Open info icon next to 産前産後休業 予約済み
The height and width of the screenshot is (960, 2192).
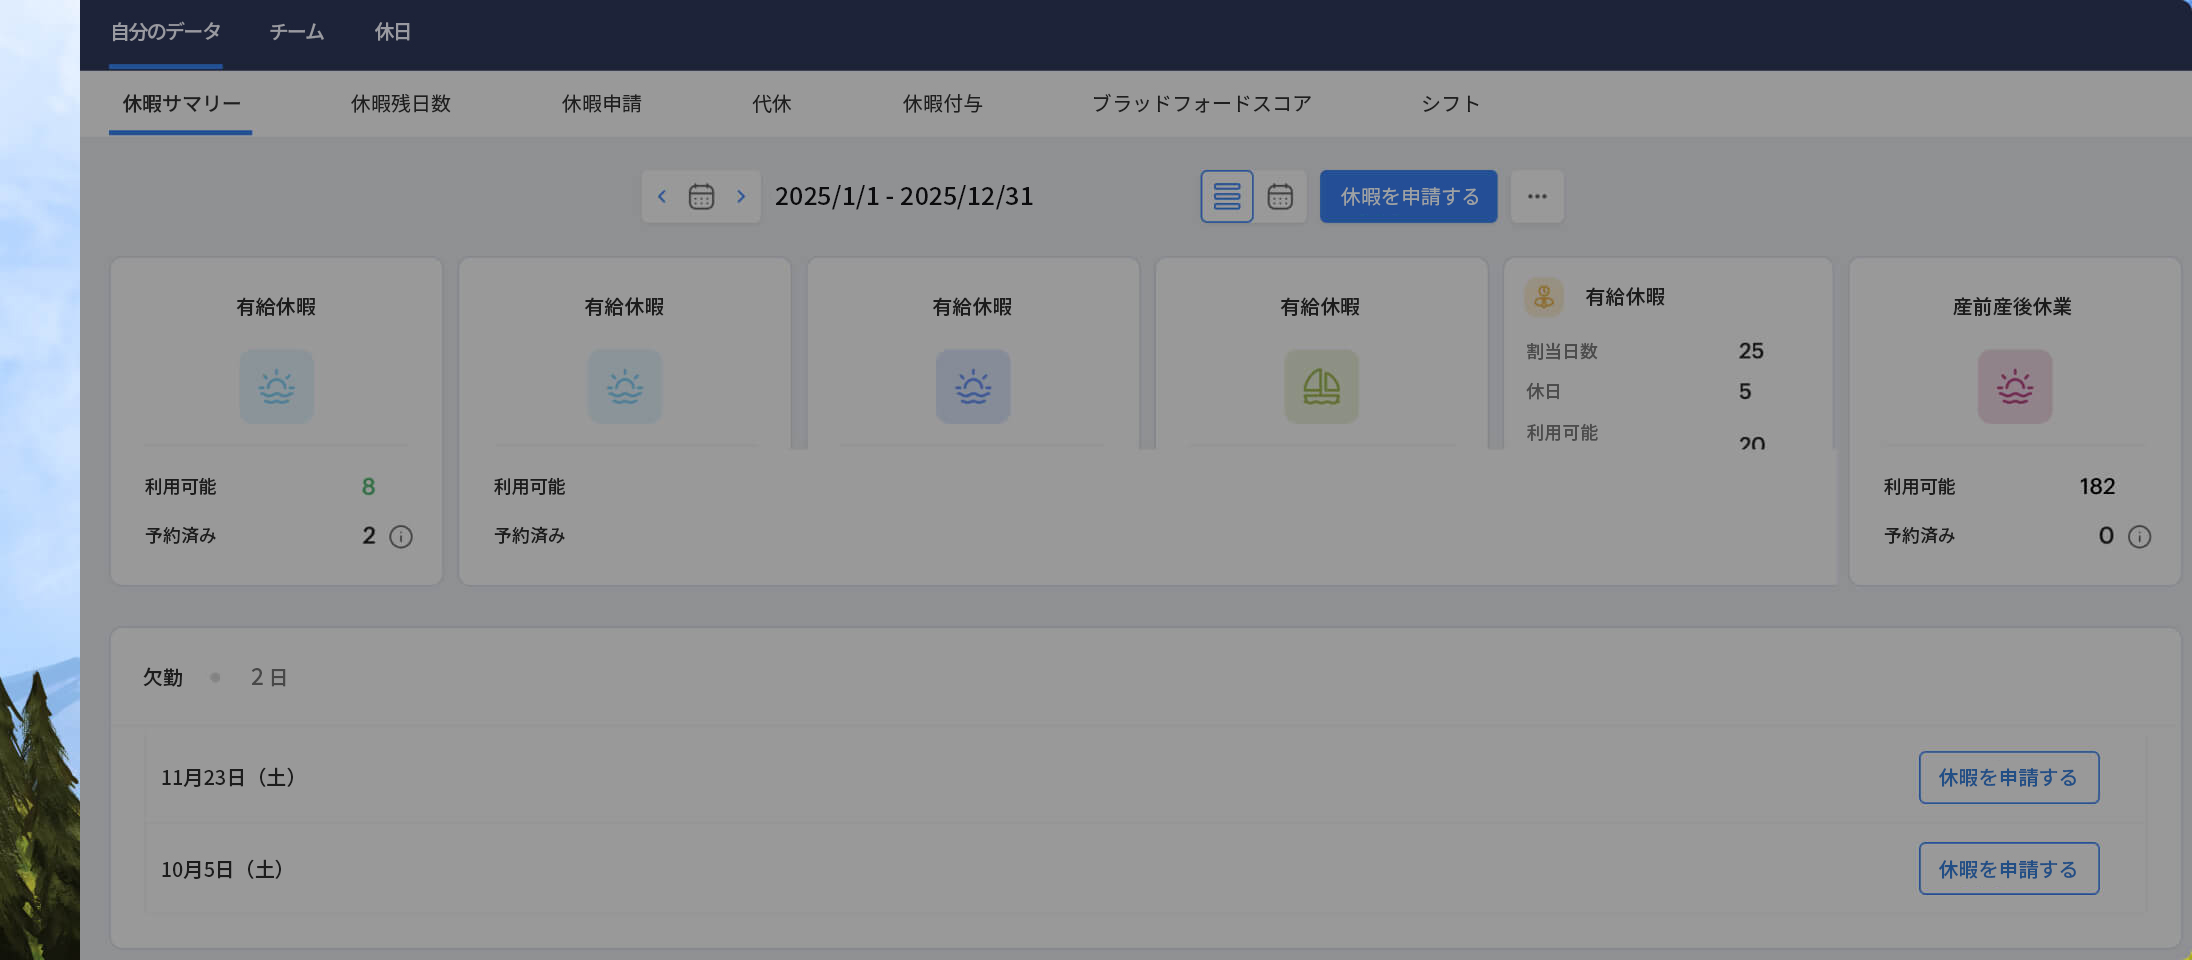(2138, 536)
